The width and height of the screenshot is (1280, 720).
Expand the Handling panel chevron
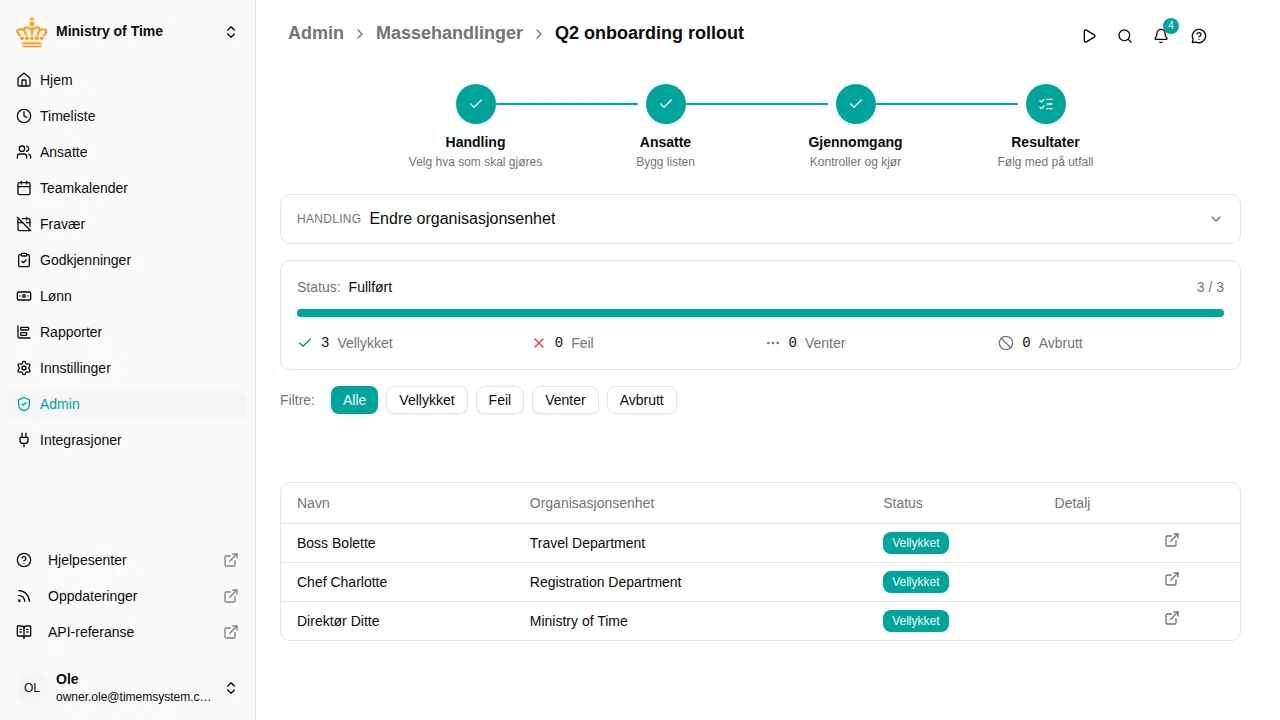coord(1216,219)
